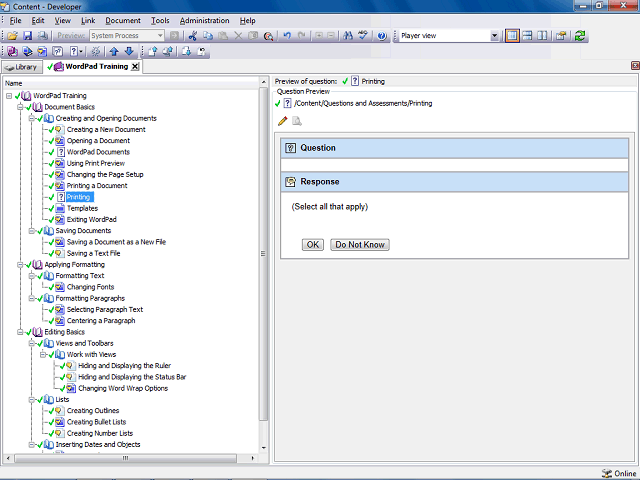Viewport: 640px width, 480px height.
Task: Switch to the Library tab
Action: tap(22, 67)
